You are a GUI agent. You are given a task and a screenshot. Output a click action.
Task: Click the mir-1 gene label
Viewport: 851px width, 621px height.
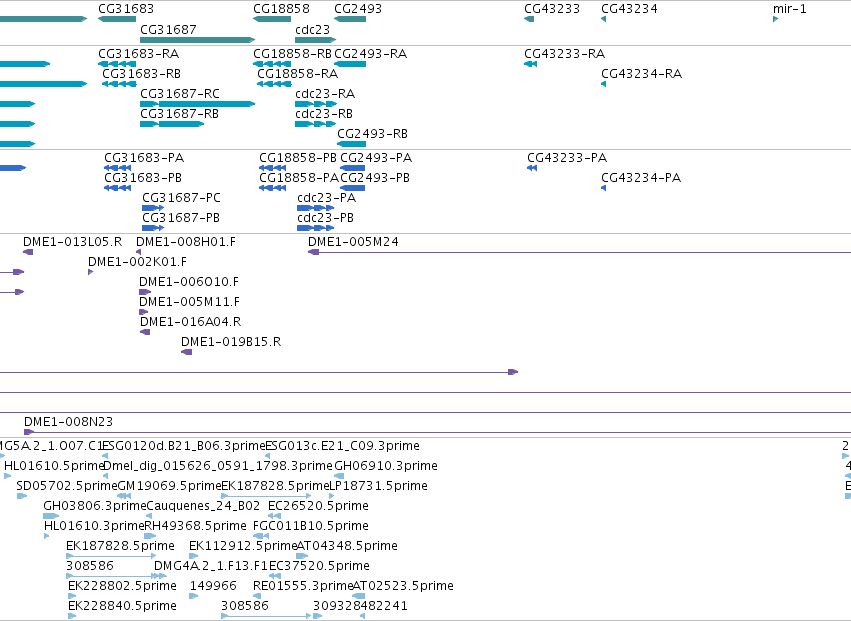coord(790,9)
